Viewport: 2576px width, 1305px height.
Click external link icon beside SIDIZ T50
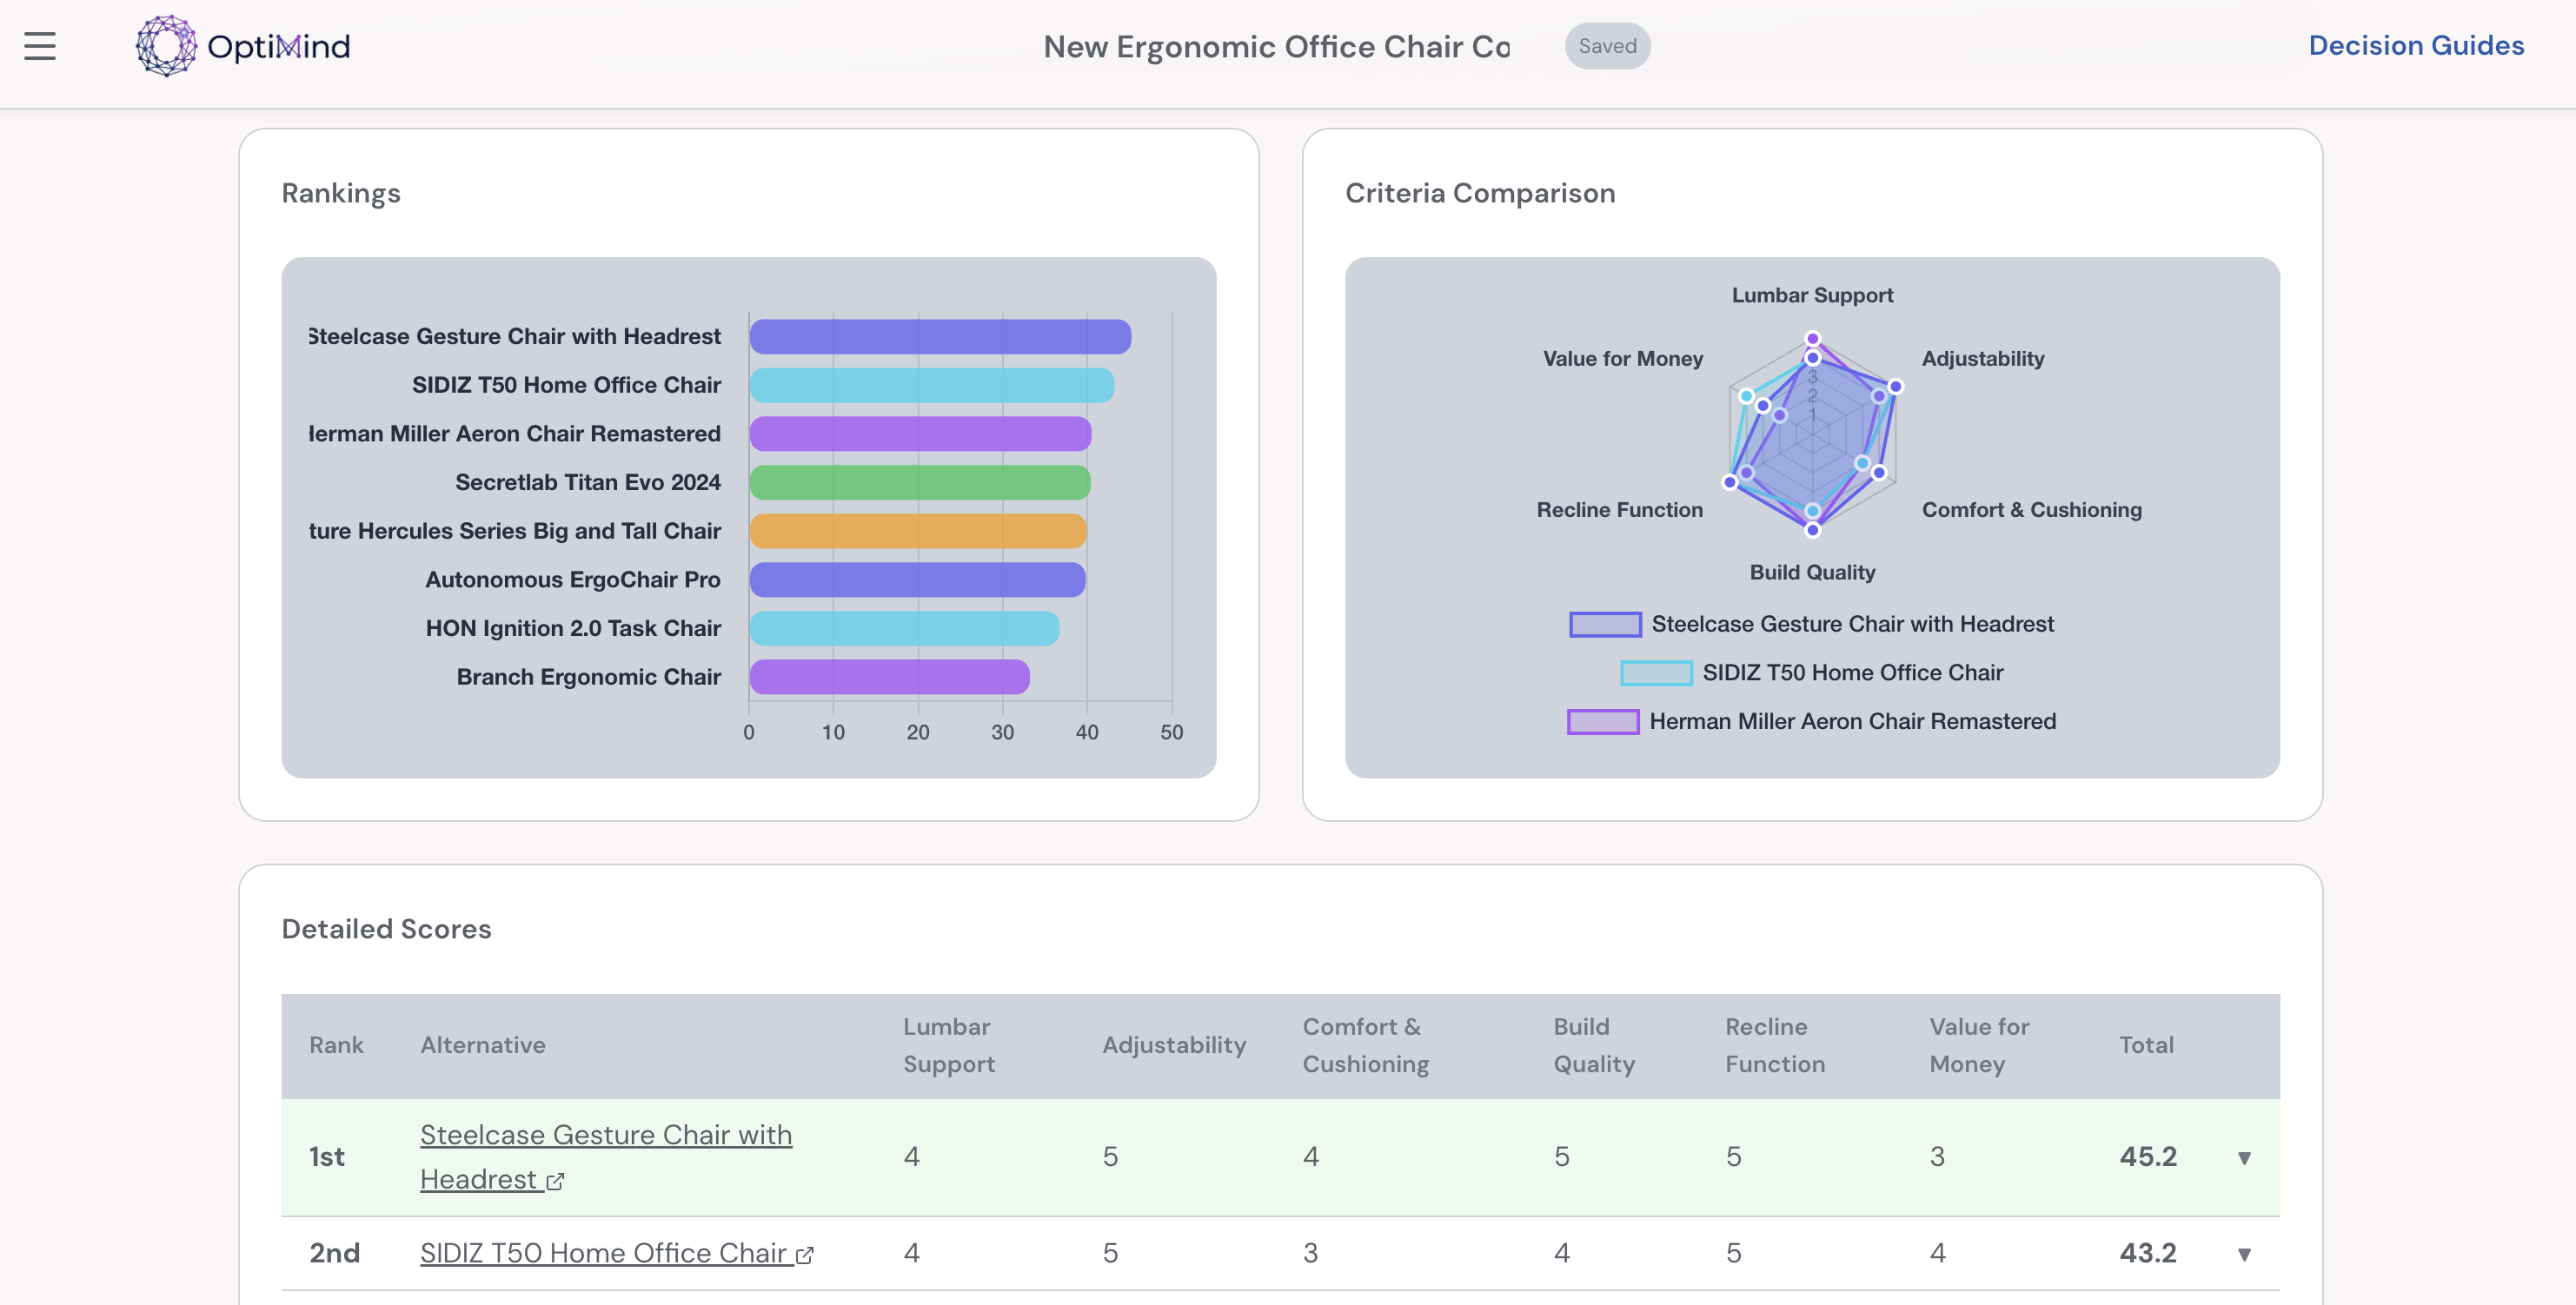click(x=805, y=1255)
